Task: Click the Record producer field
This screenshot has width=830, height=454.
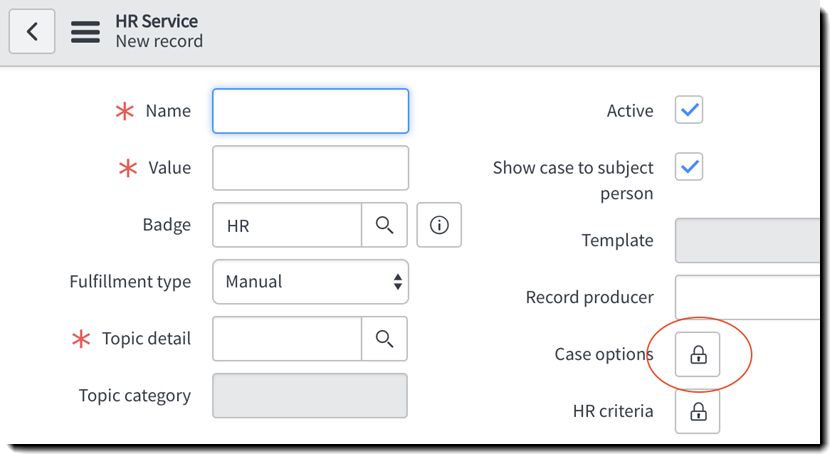Action: point(750,297)
